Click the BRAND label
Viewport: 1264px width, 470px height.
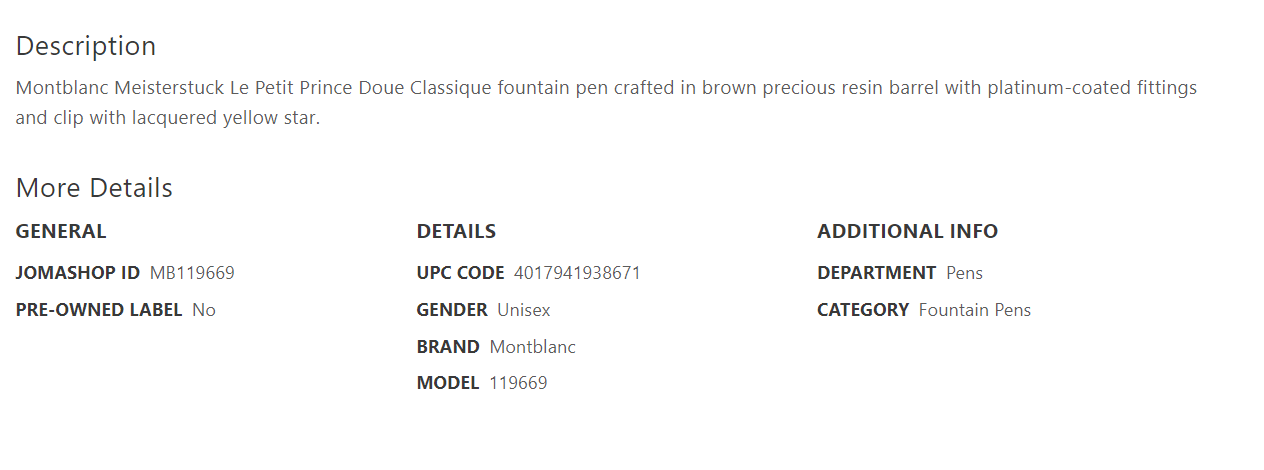(448, 347)
